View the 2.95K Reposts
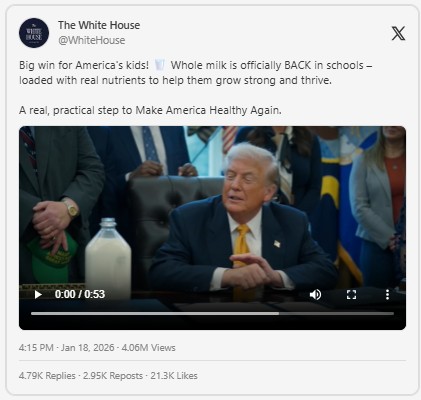 tap(113, 376)
